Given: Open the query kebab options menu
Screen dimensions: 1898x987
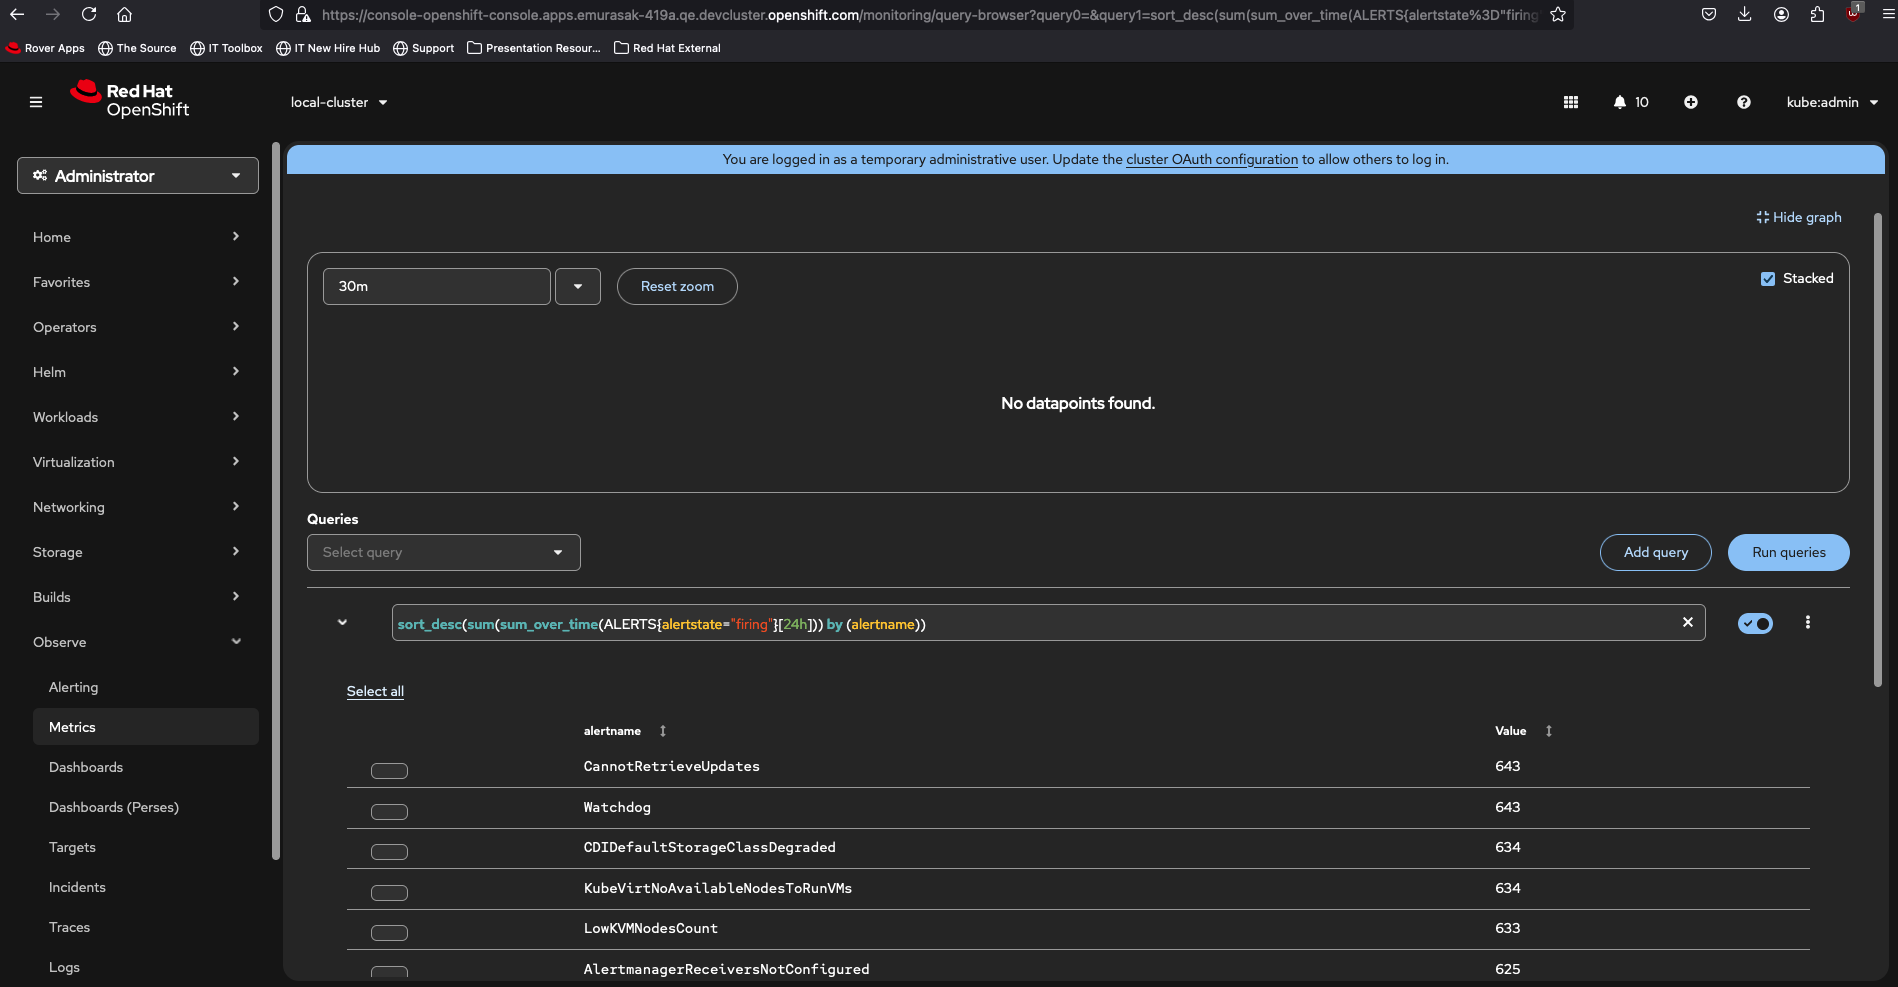Looking at the screenshot, I should [1808, 622].
